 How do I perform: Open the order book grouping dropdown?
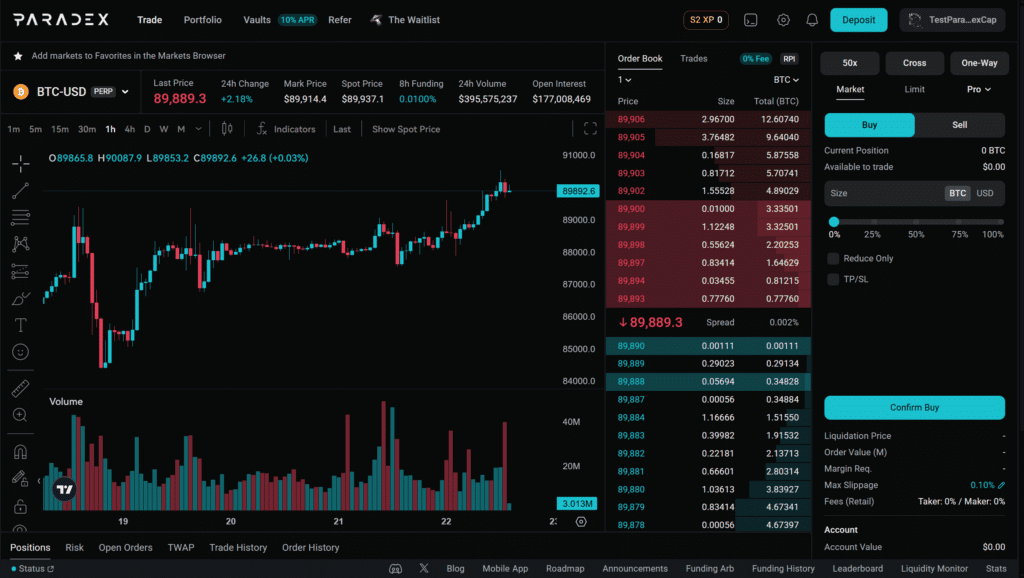tap(624, 80)
